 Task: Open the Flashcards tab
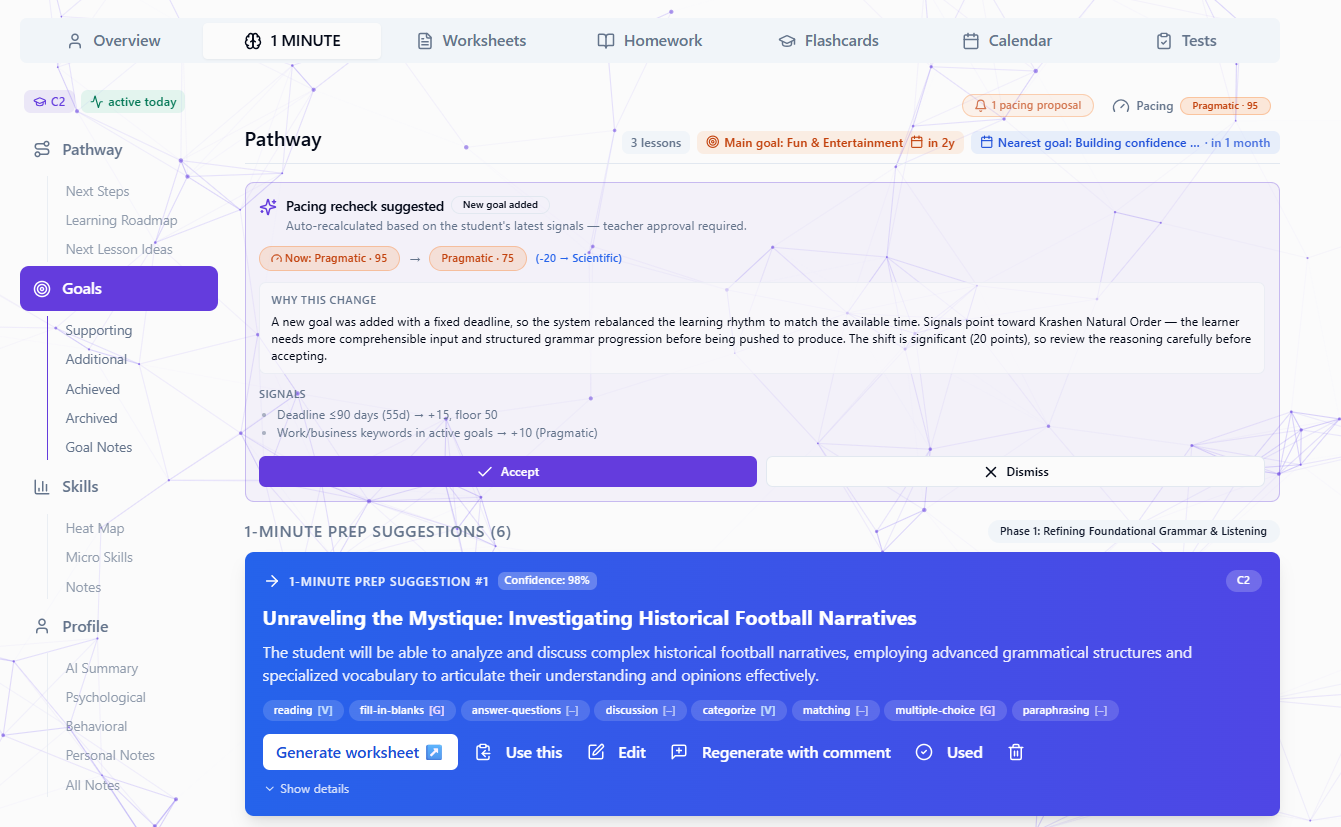pos(828,41)
